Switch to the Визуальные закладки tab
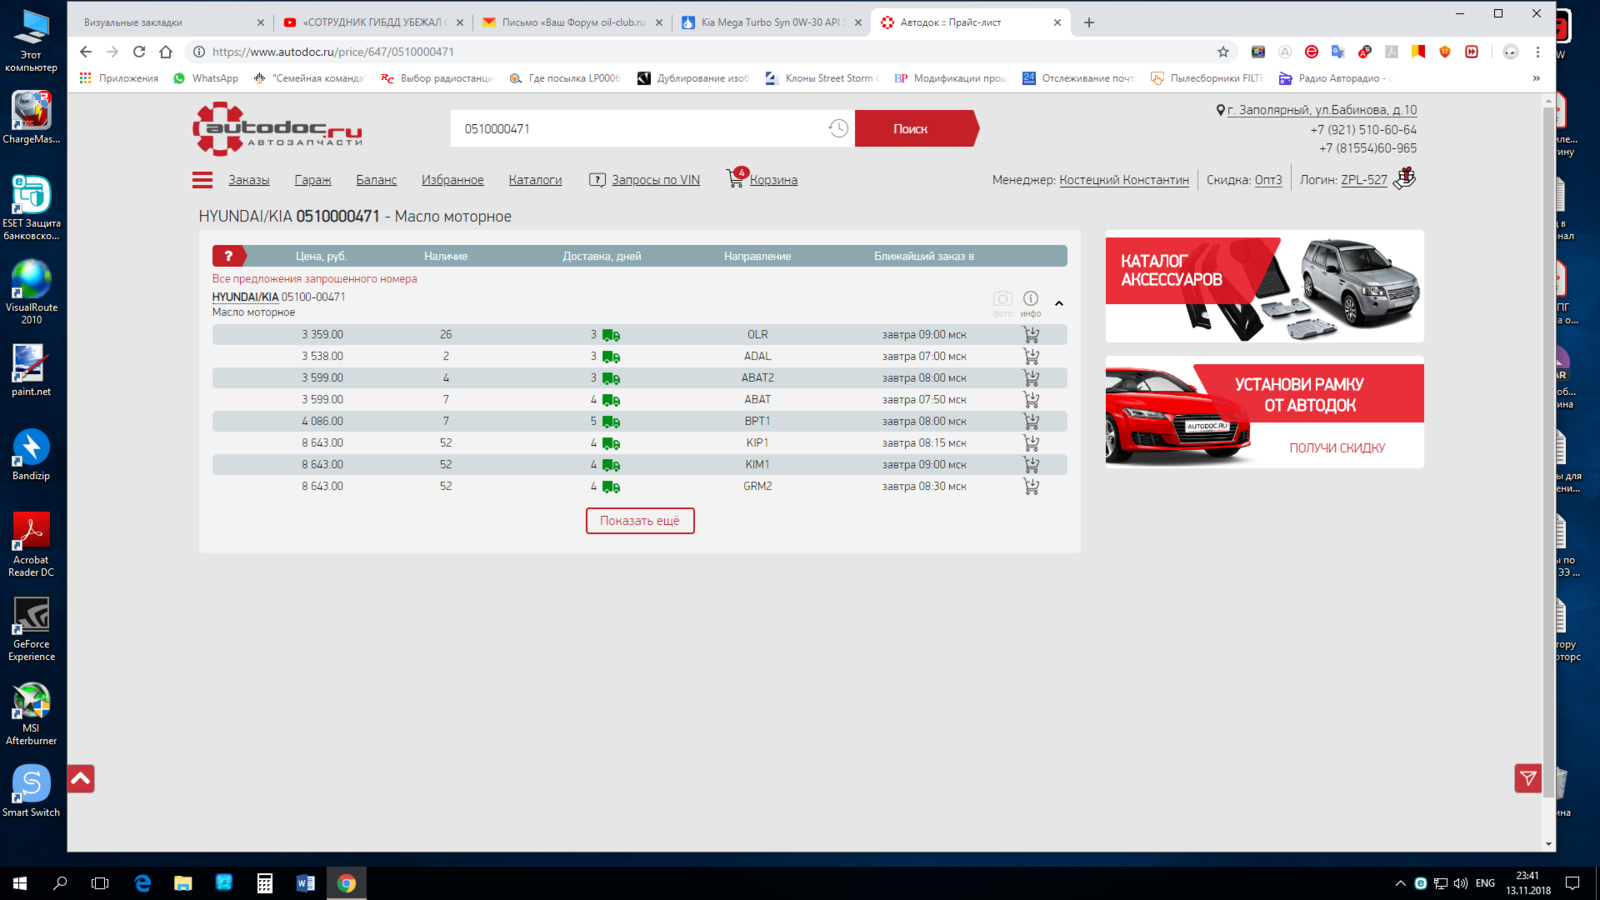Image resolution: width=1600 pixels, height=900 pixels. coord(171,22)
